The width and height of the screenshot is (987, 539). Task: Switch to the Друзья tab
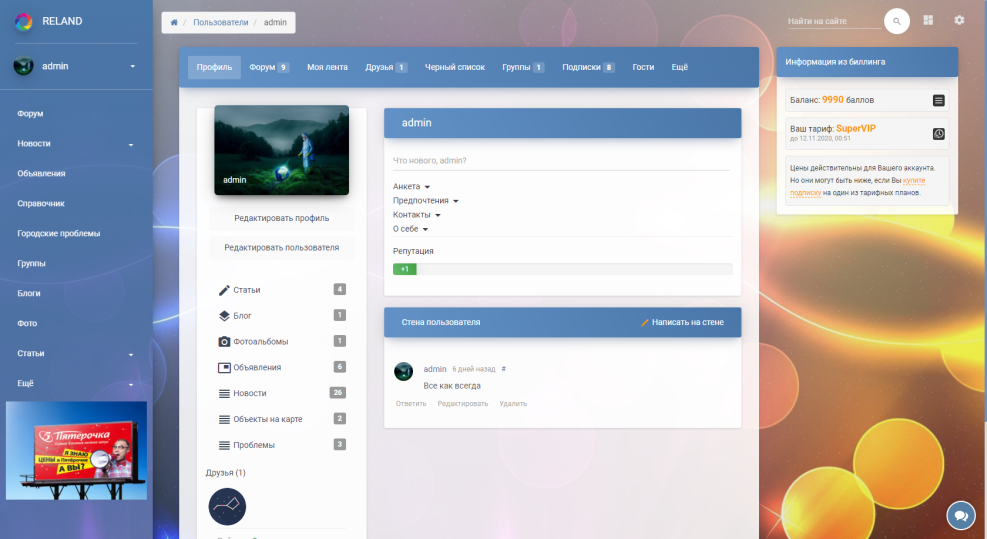[x=385, y=67]
